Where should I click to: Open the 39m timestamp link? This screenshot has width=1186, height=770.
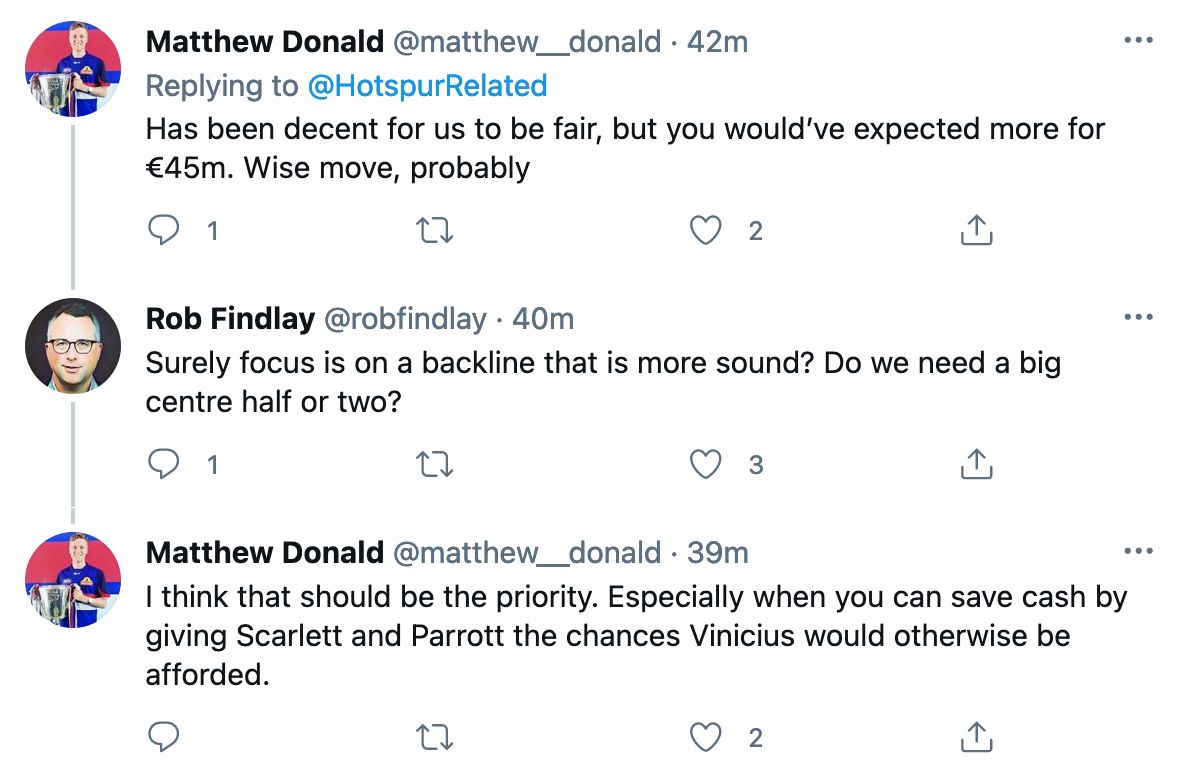click(718, 552)
